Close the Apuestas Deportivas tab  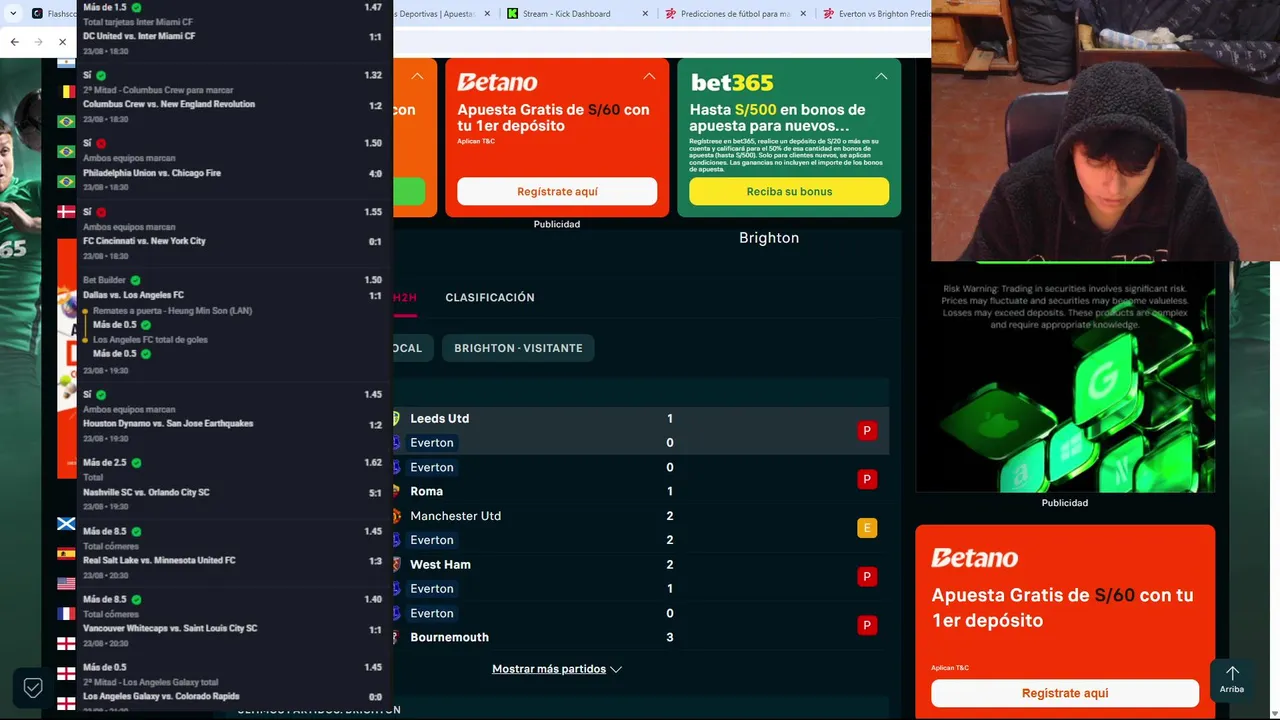click(488, 14)
